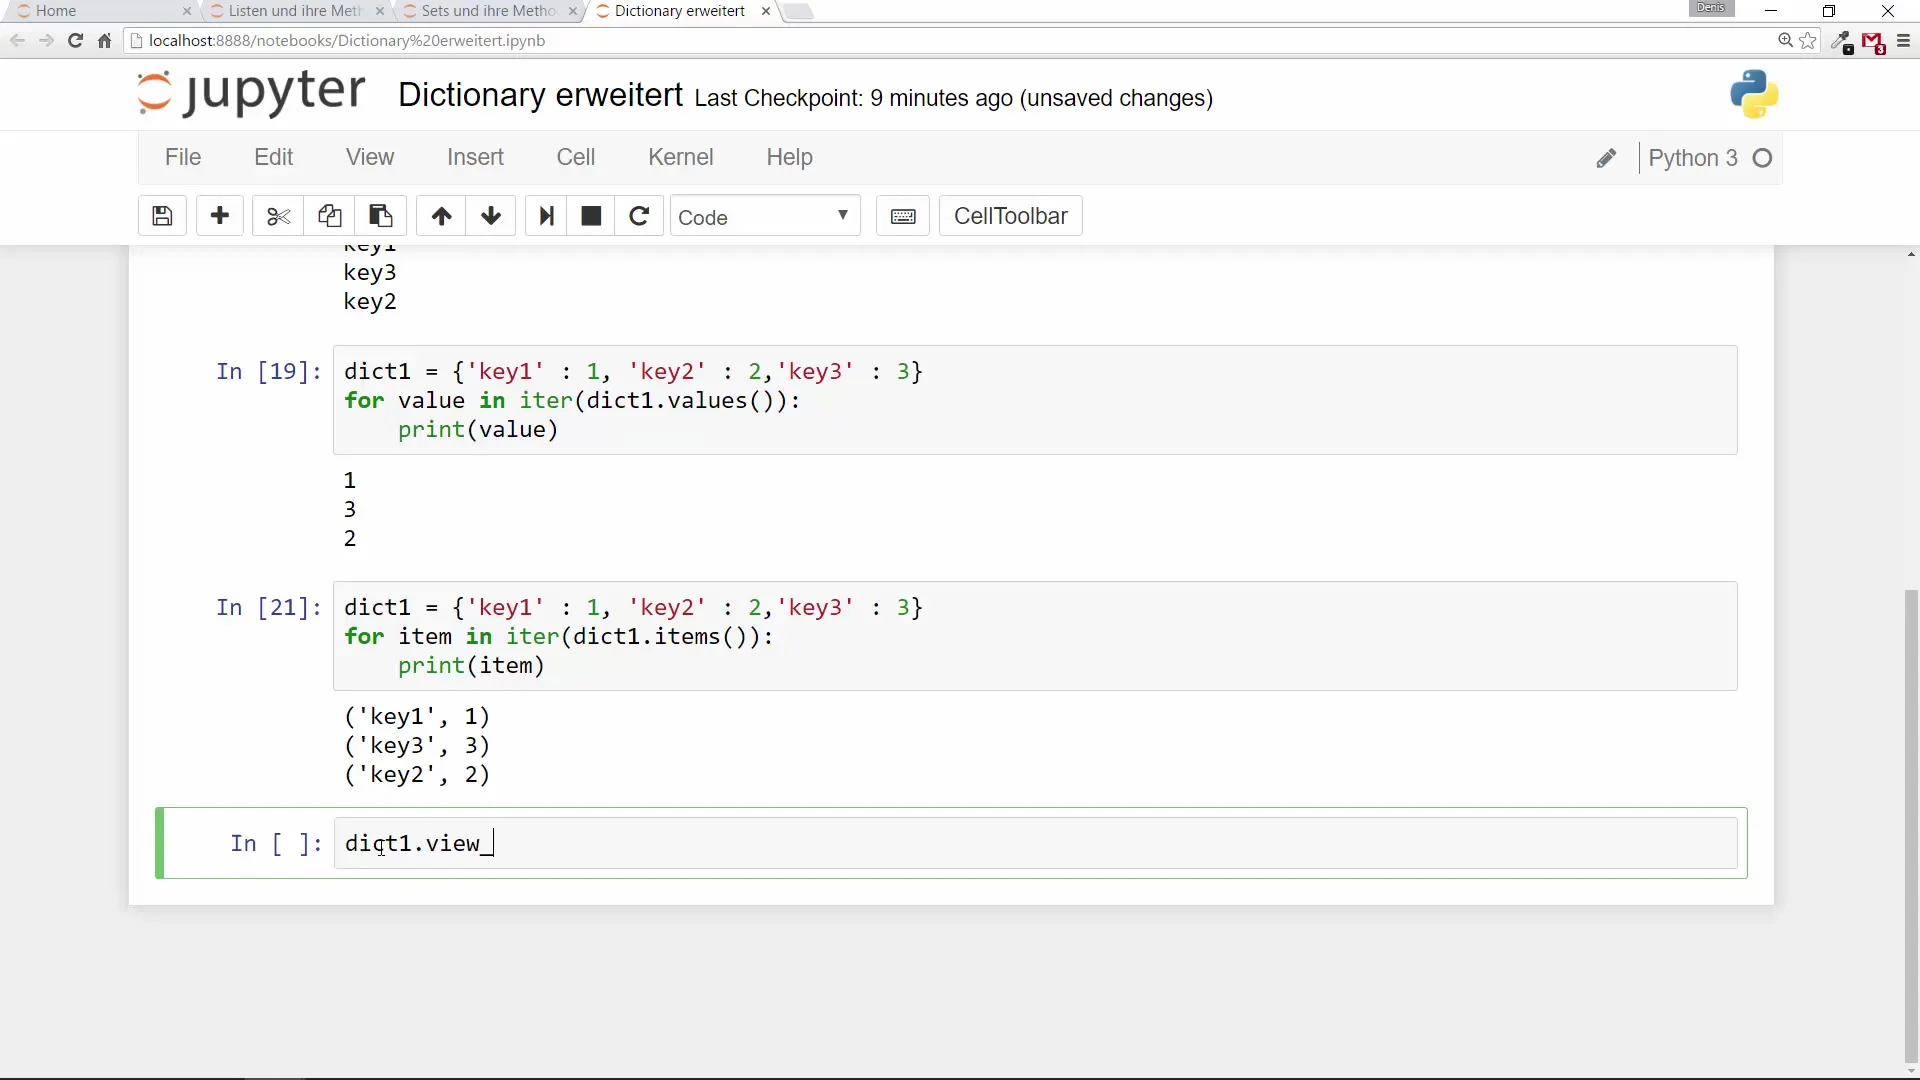
Task: Click inside code cell In [19]
Action: click(x=1035, y=400)
